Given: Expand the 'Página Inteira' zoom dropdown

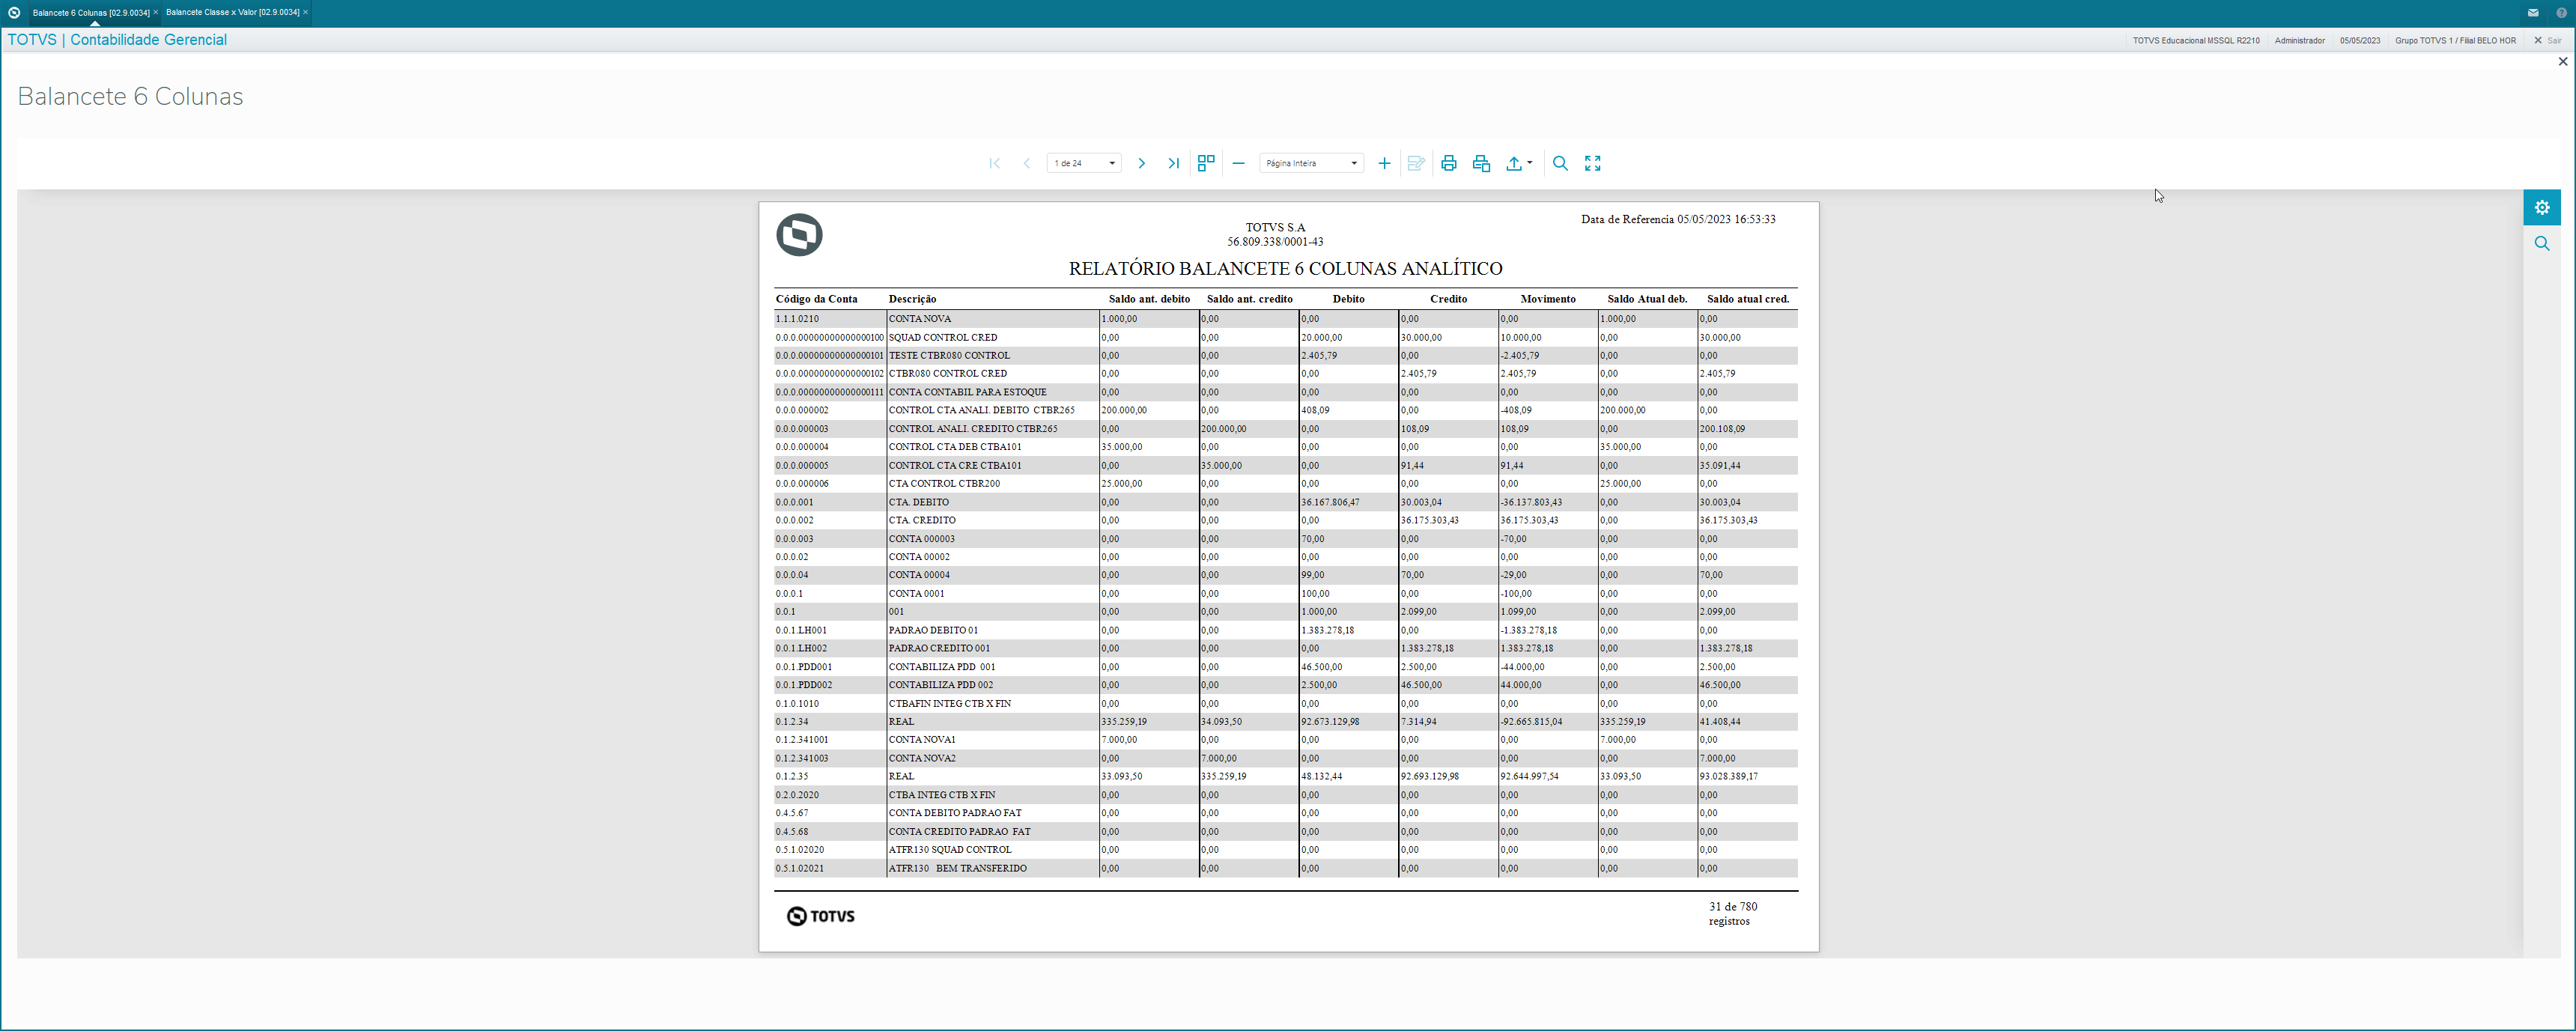Looking at the screenshot, I should (x=1311, y=163).
